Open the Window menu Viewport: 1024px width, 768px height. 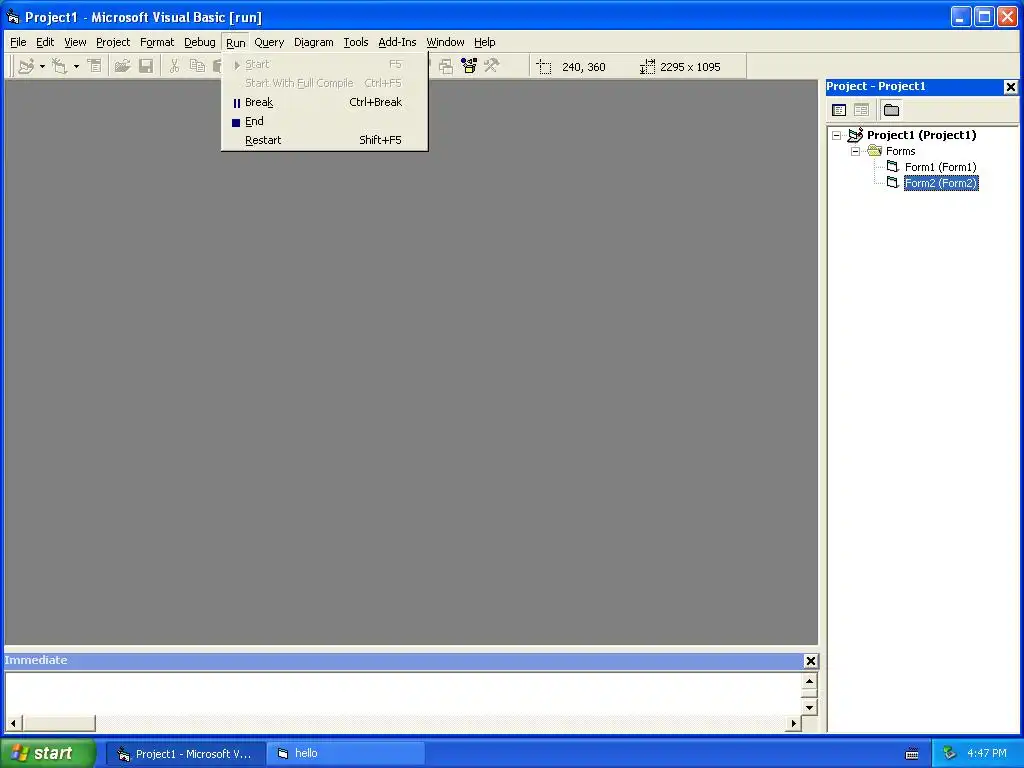(445, 42)
